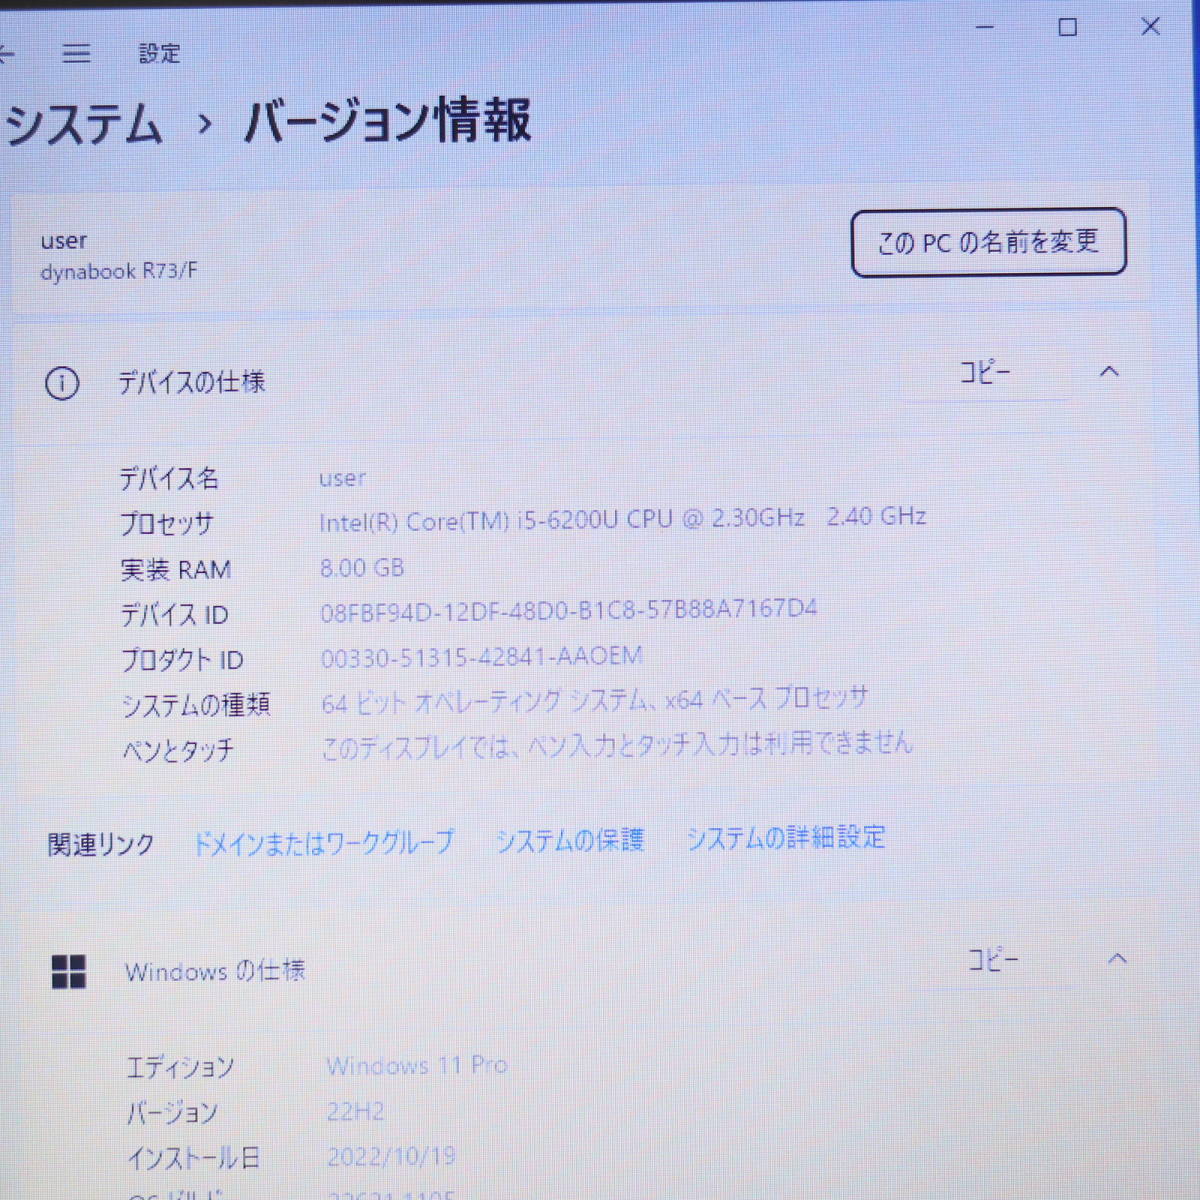Image resolution: width=1200 pixels, height=1200 pixels.
Task: Select processor value i5-6200U text
Action: 622,519
